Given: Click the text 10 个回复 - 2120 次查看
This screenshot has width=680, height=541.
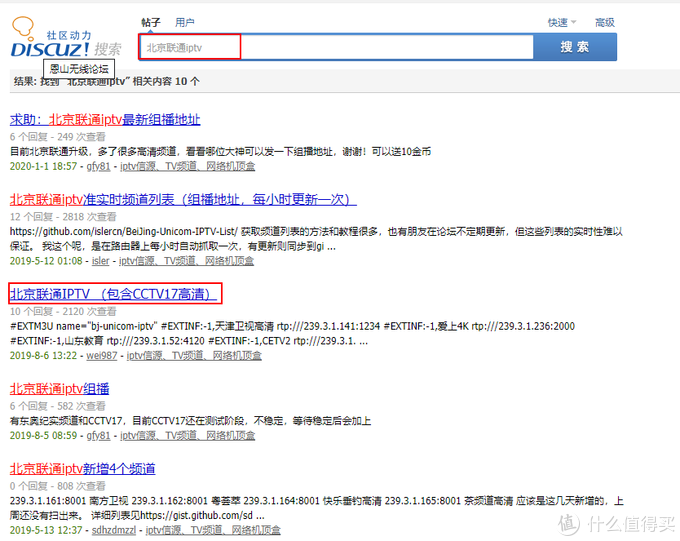Looking at the screenshot, I should 63,311.
